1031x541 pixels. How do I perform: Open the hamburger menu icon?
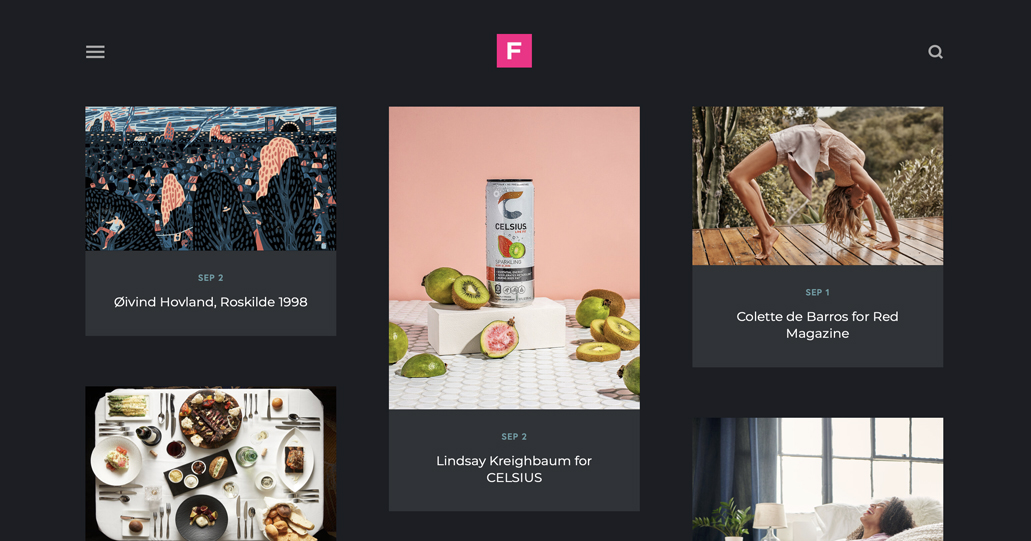click(x=95, y=52)
